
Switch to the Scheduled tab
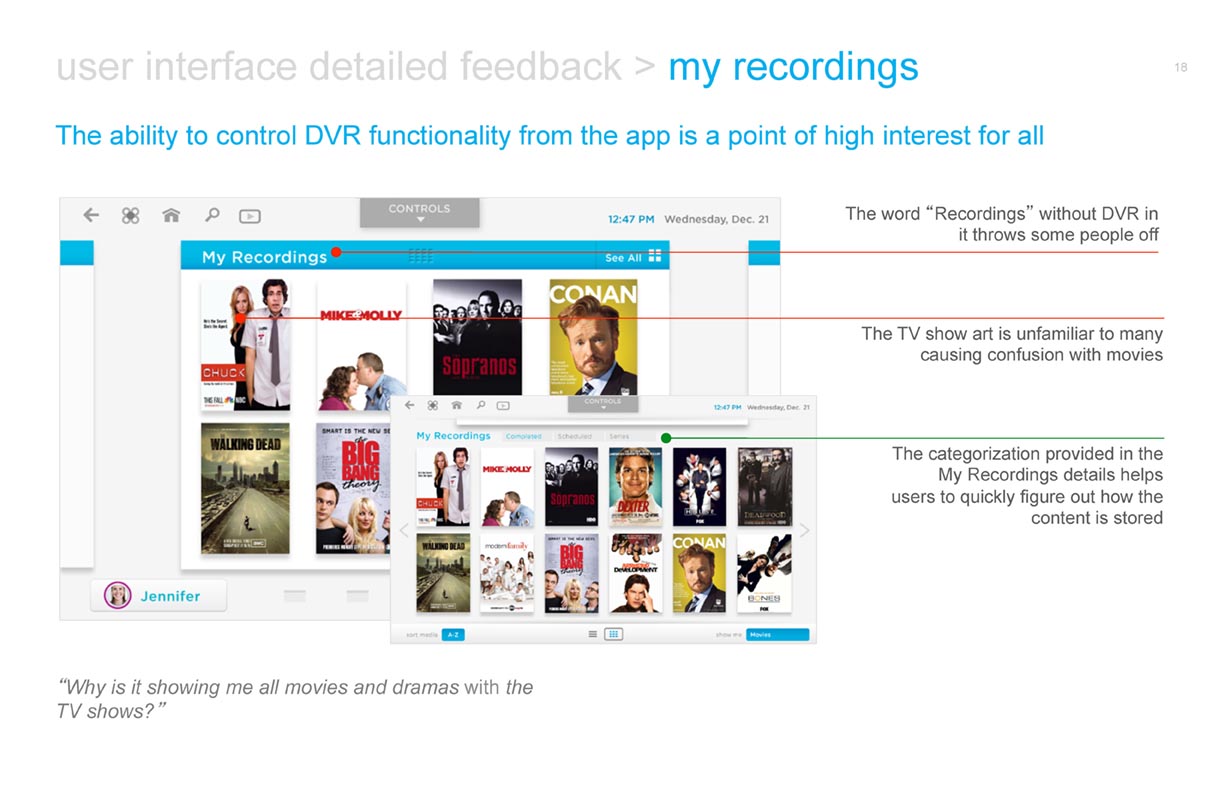[574, 437]
